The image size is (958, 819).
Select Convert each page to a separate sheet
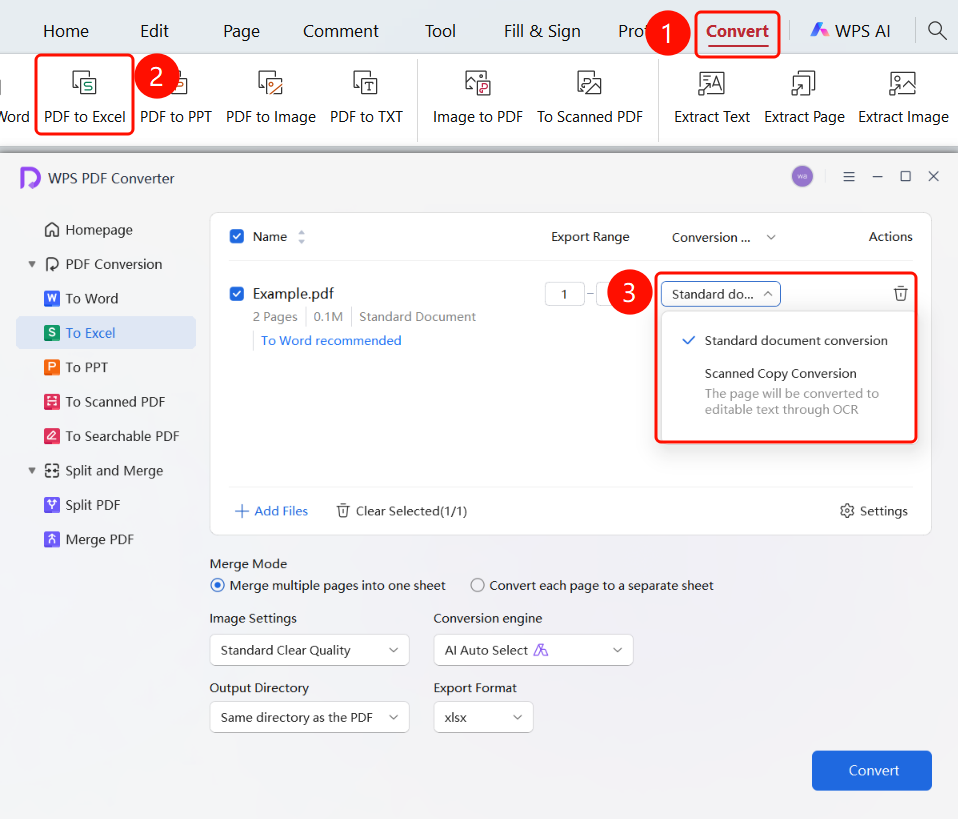coord(477,586)
